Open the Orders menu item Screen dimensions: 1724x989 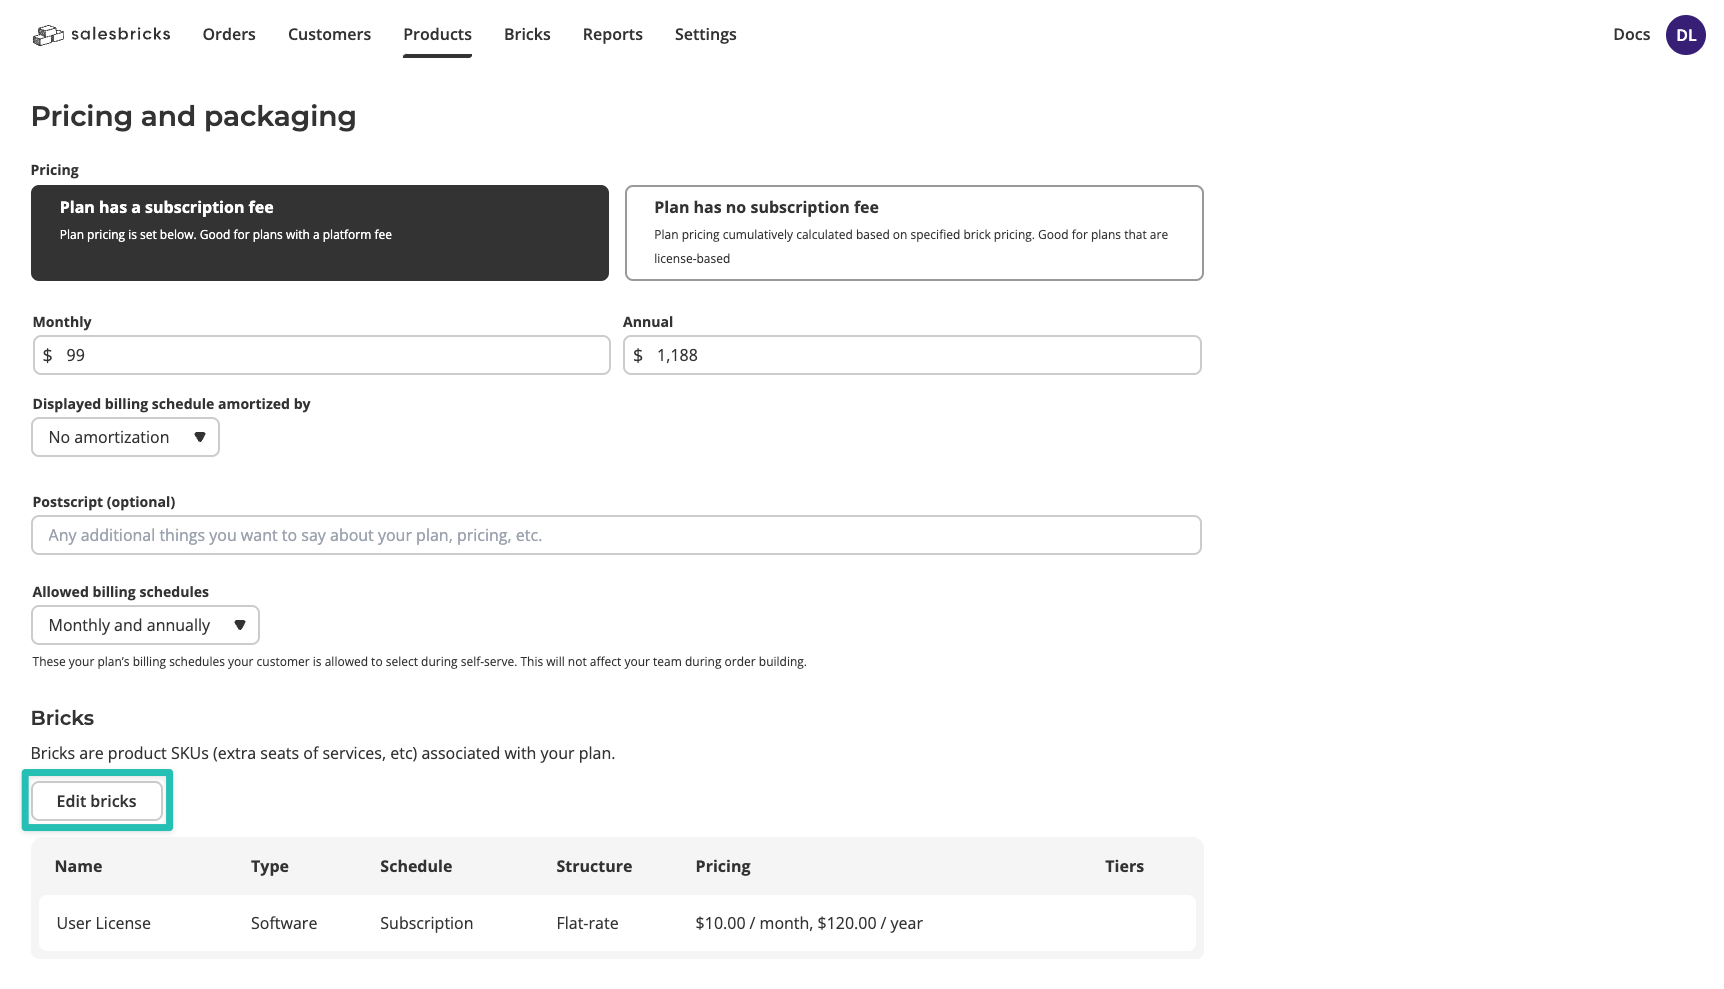229,34
